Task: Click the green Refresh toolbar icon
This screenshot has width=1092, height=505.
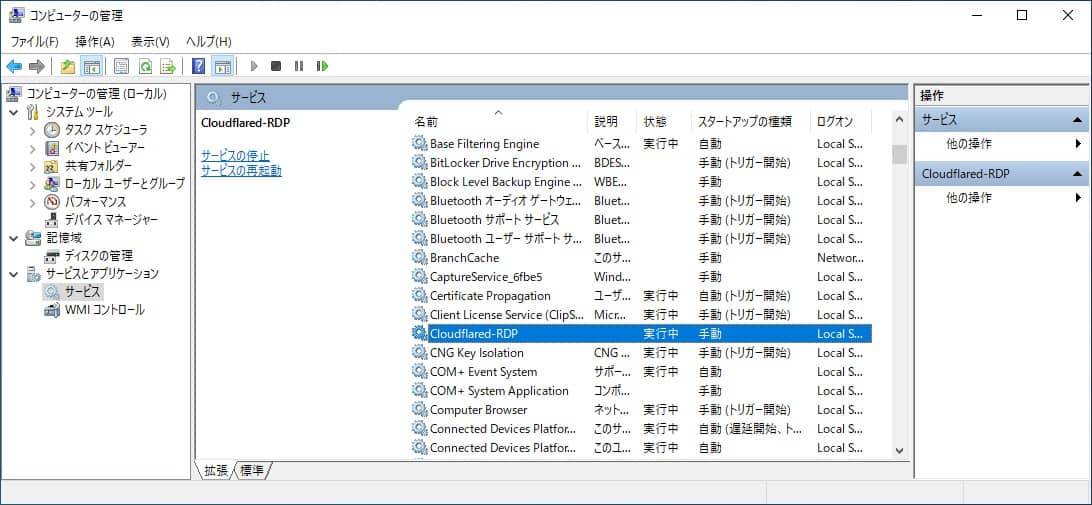Action: click(x=145, y=66)
